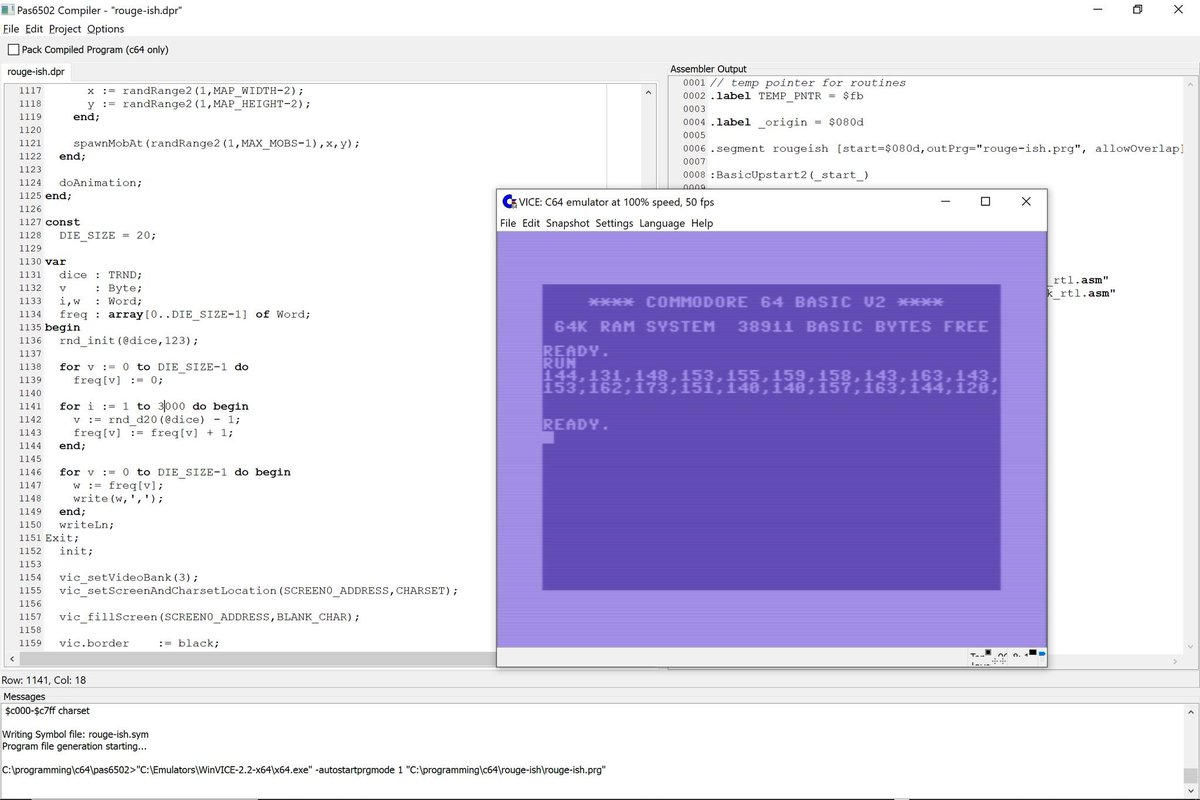1200x800 pixels.
Task: Open the Language menu in VICE
Action: 661,223
